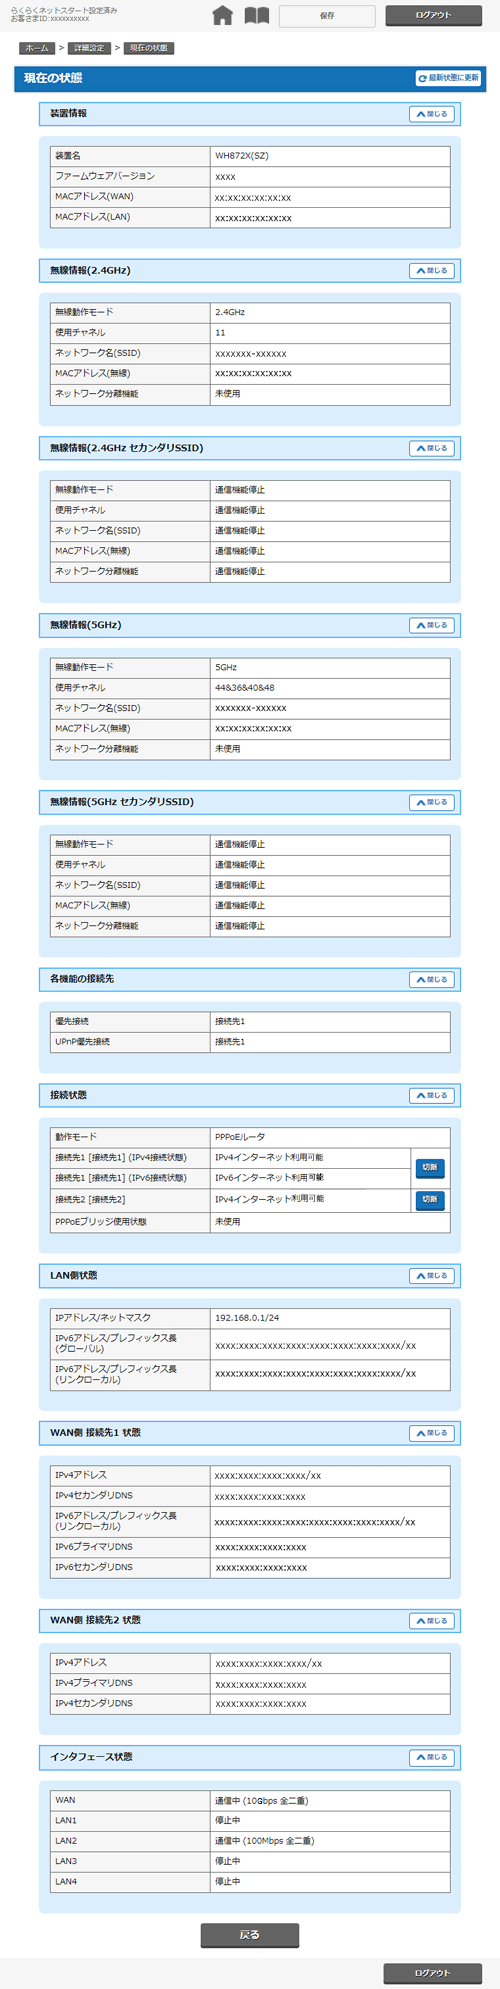Collapse the 無線情報(5GHz) section

click(x=433, y=625)
